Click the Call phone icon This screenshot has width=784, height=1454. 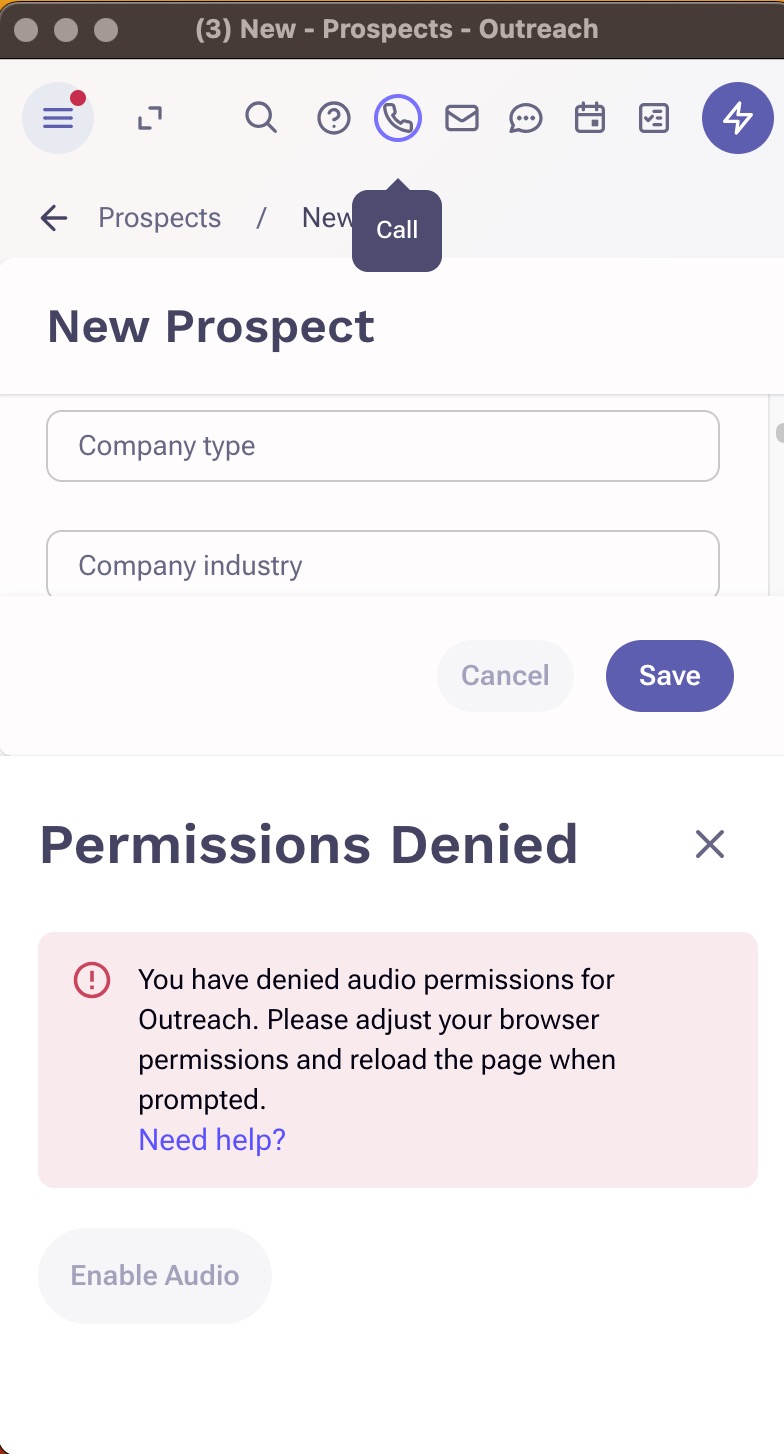point(398,118)
